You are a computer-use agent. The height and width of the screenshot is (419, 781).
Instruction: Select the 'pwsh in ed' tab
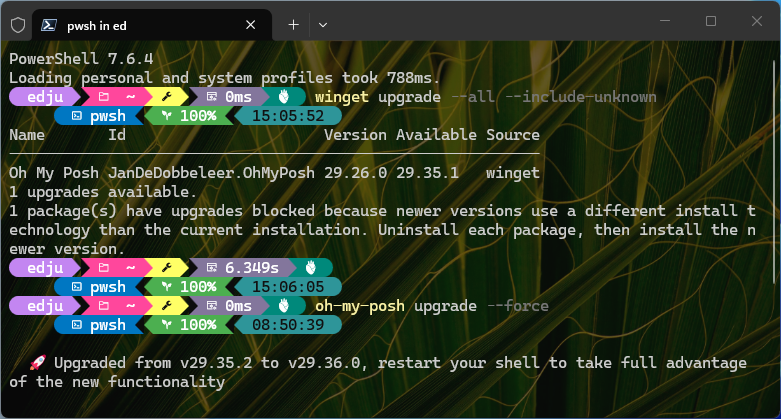click(152, 25)
